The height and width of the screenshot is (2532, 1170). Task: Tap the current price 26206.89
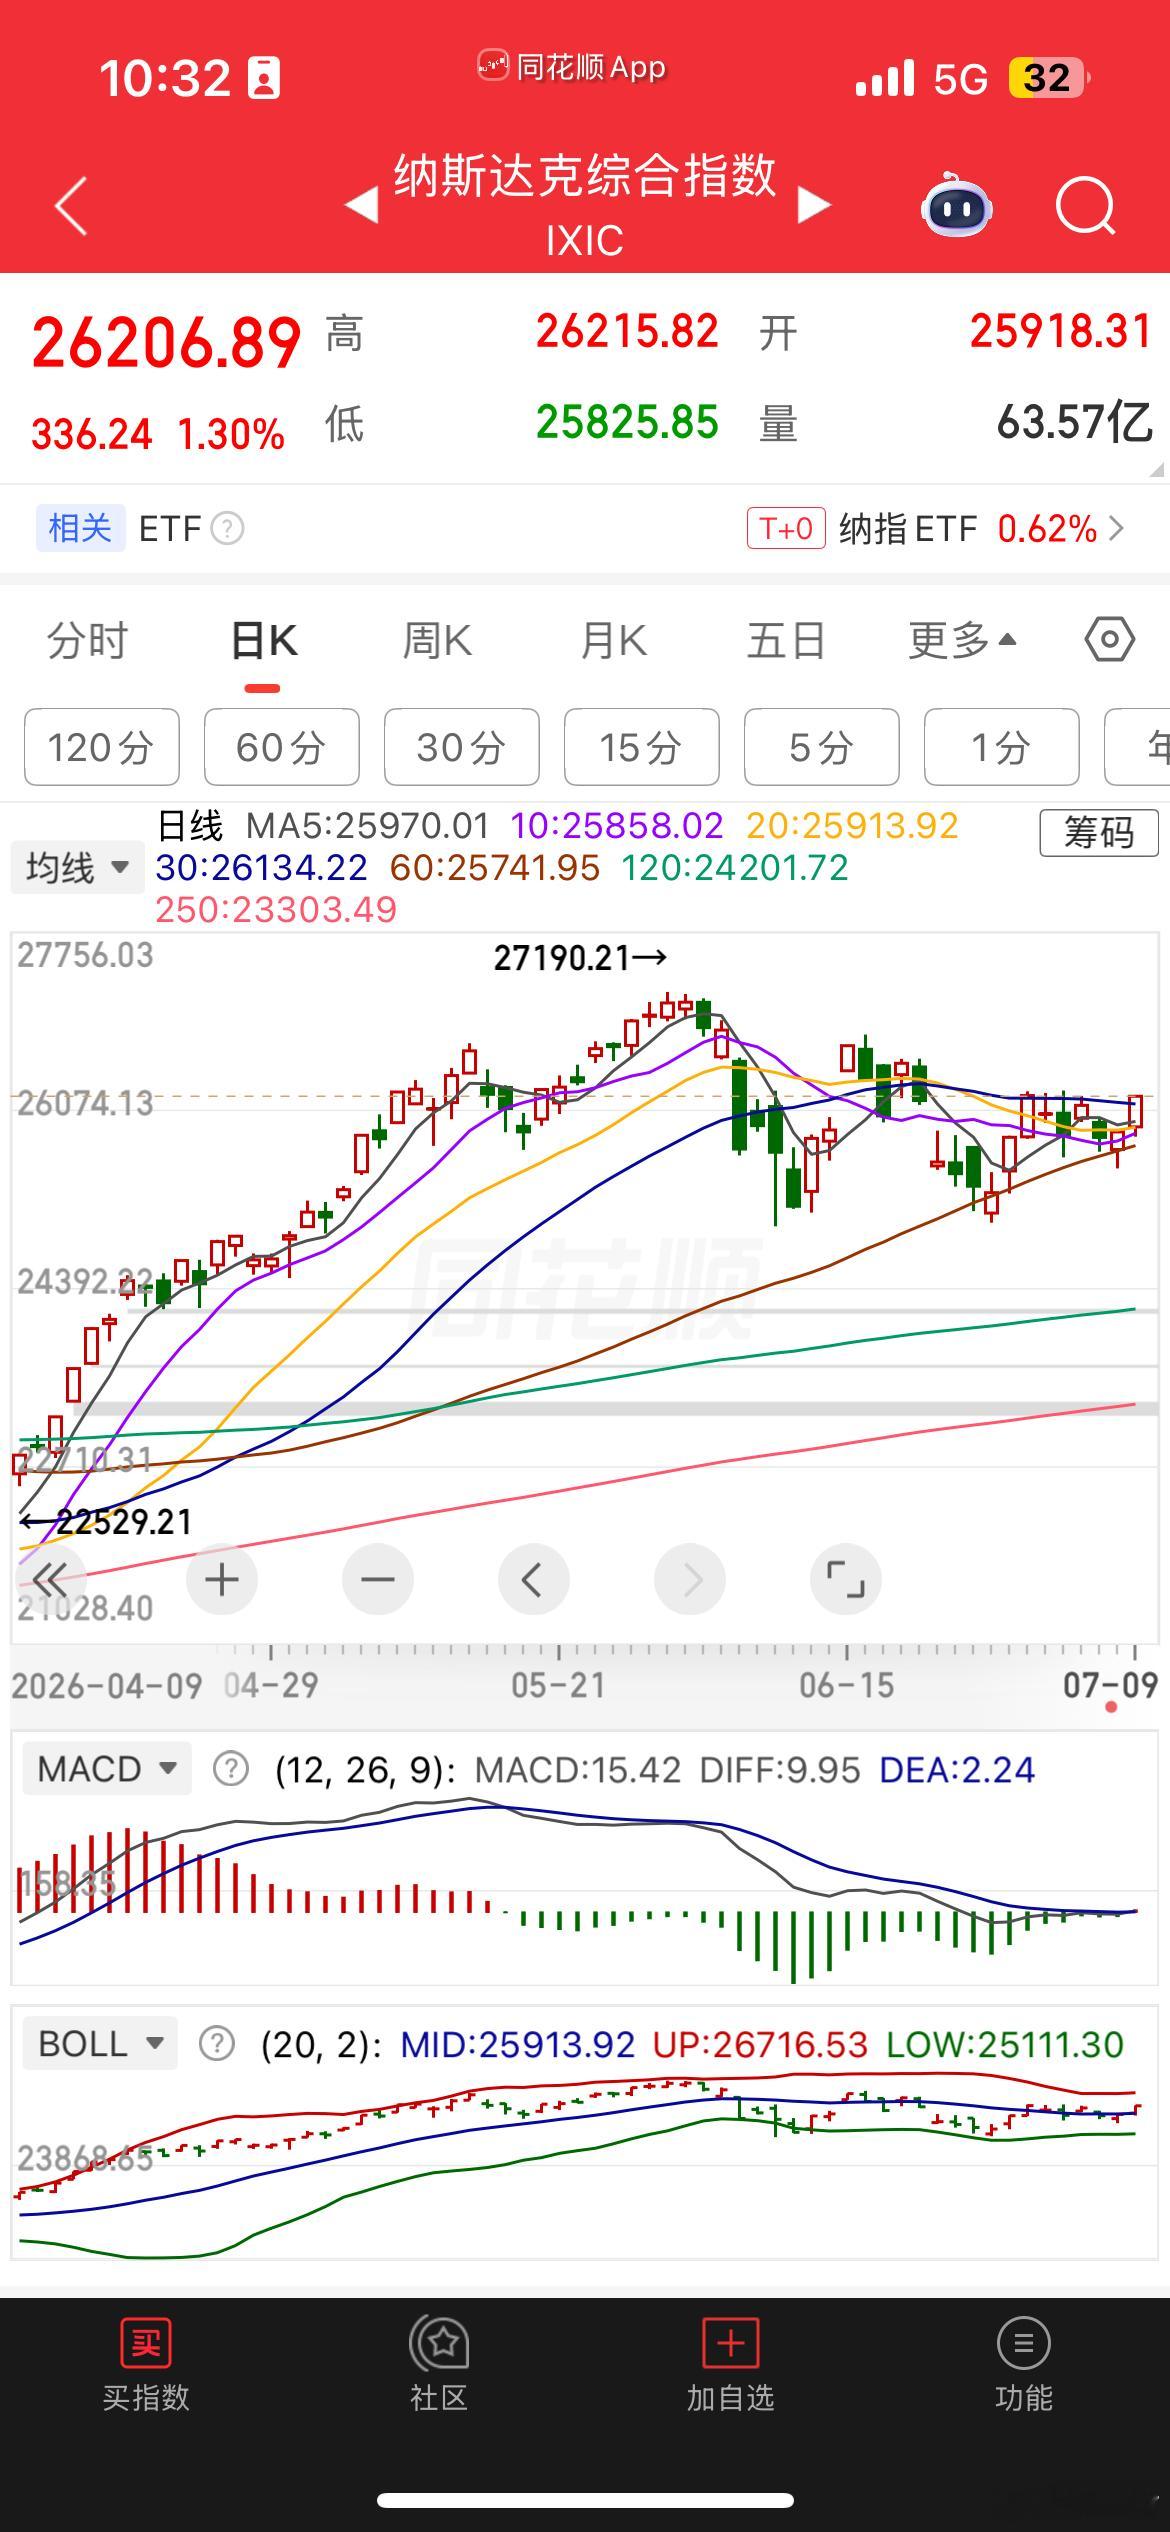tap(166, 342)
